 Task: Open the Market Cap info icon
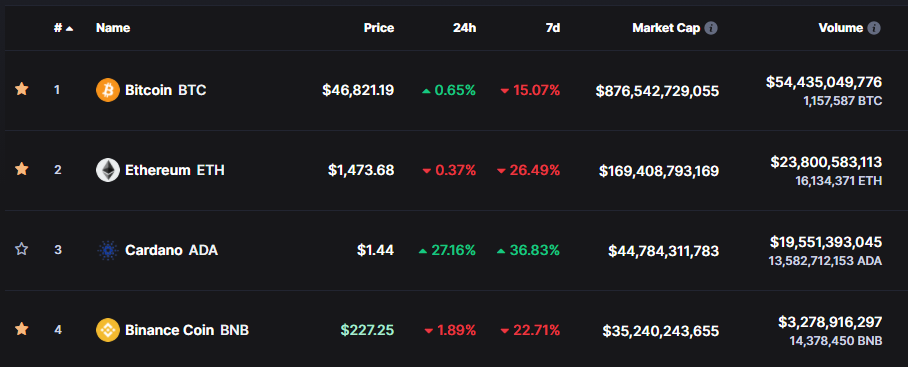pos(711,28)
